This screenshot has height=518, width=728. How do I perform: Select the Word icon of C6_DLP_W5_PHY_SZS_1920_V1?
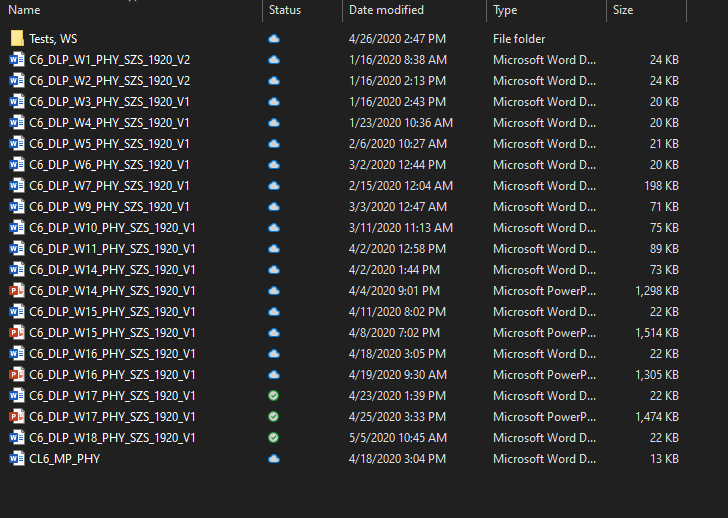[17, 143]
